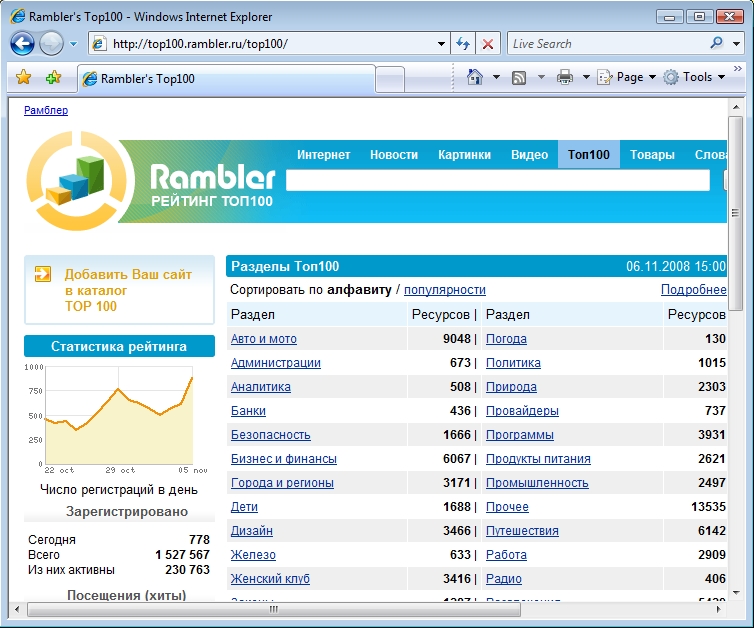Screen dimensions: 754x628
Task: Open the Подробнее link
Action: click(x=693, y=289)
